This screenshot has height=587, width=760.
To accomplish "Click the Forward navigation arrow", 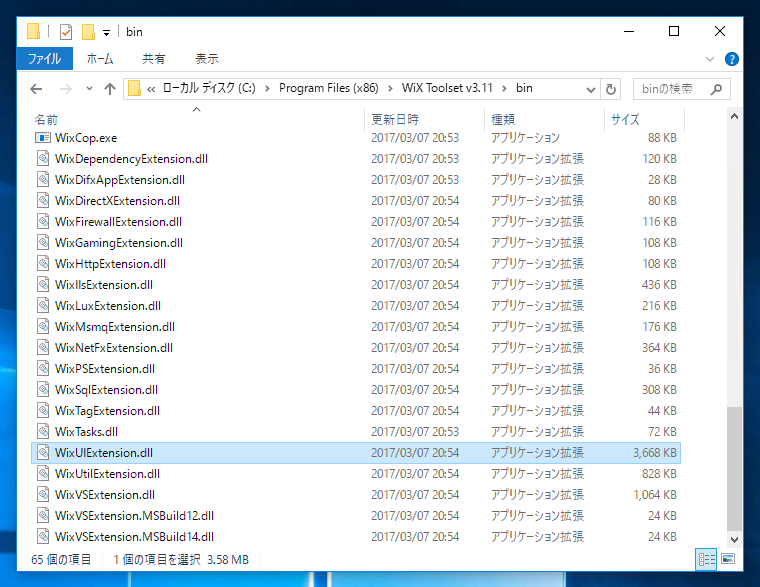I will coord(65,89).
